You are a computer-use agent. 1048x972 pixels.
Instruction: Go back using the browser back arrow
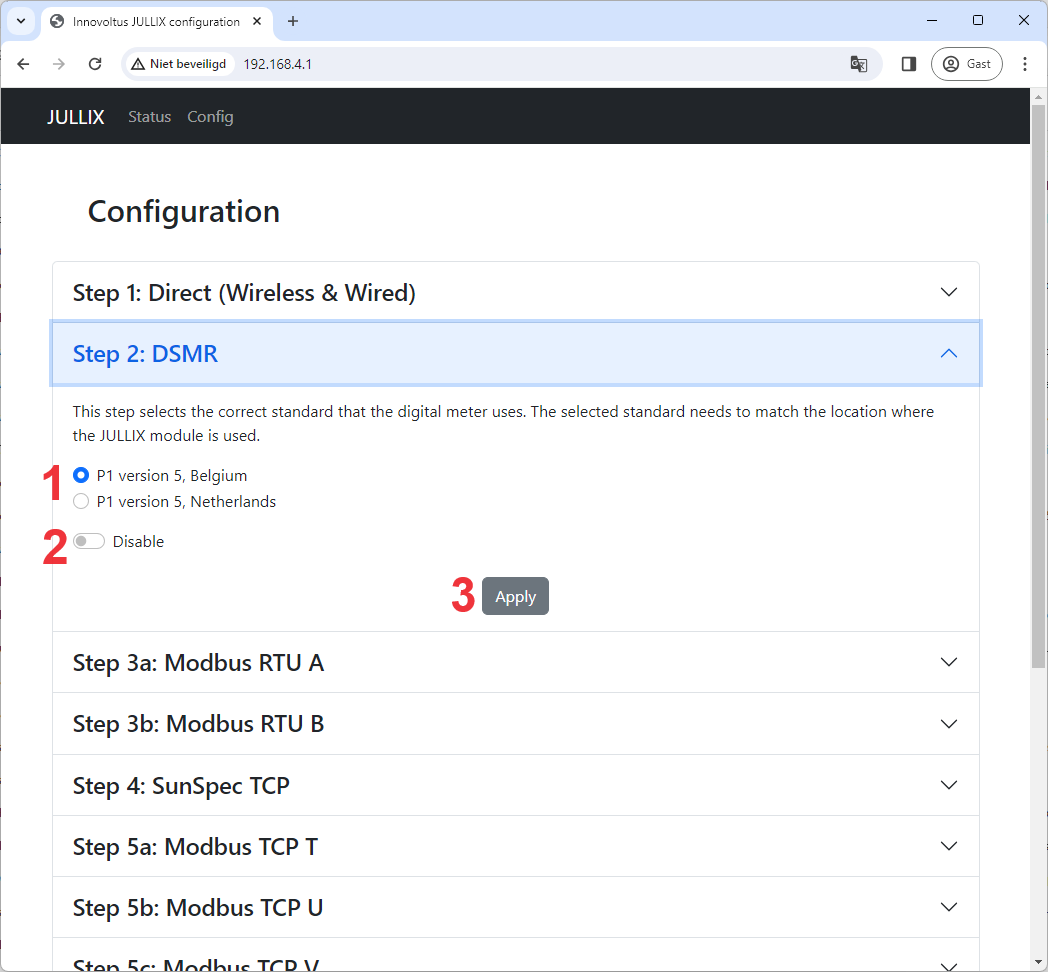pyautogui.click(x=23, y=64)
